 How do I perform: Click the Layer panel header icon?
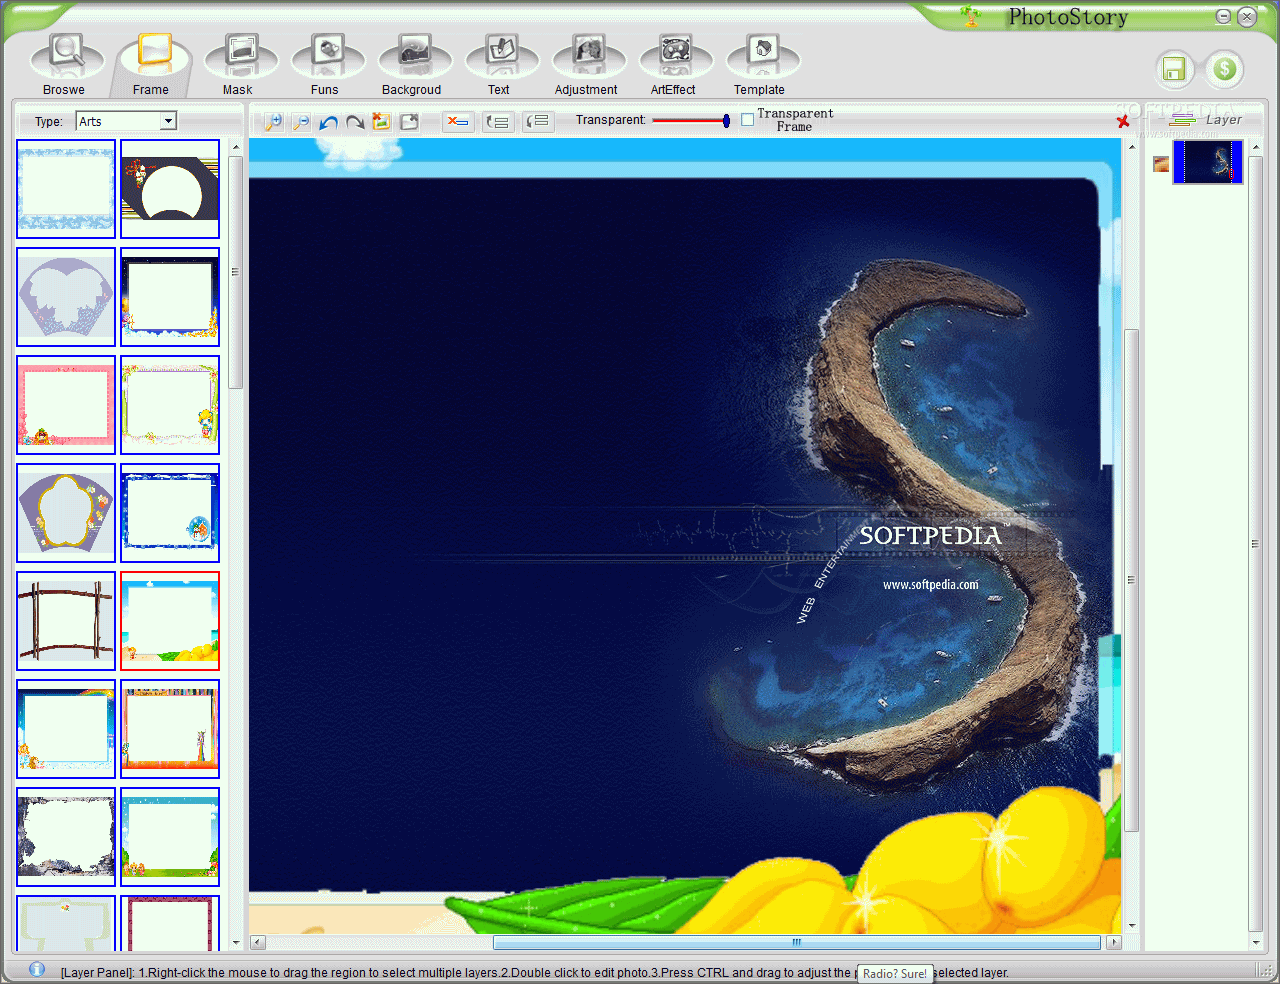tap(1182, 119)
